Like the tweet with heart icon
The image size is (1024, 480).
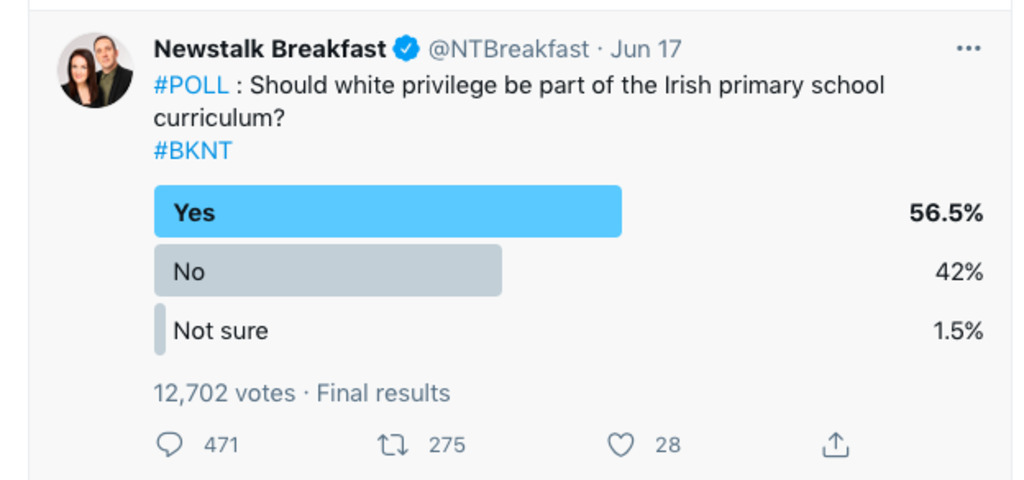(621, 444)
